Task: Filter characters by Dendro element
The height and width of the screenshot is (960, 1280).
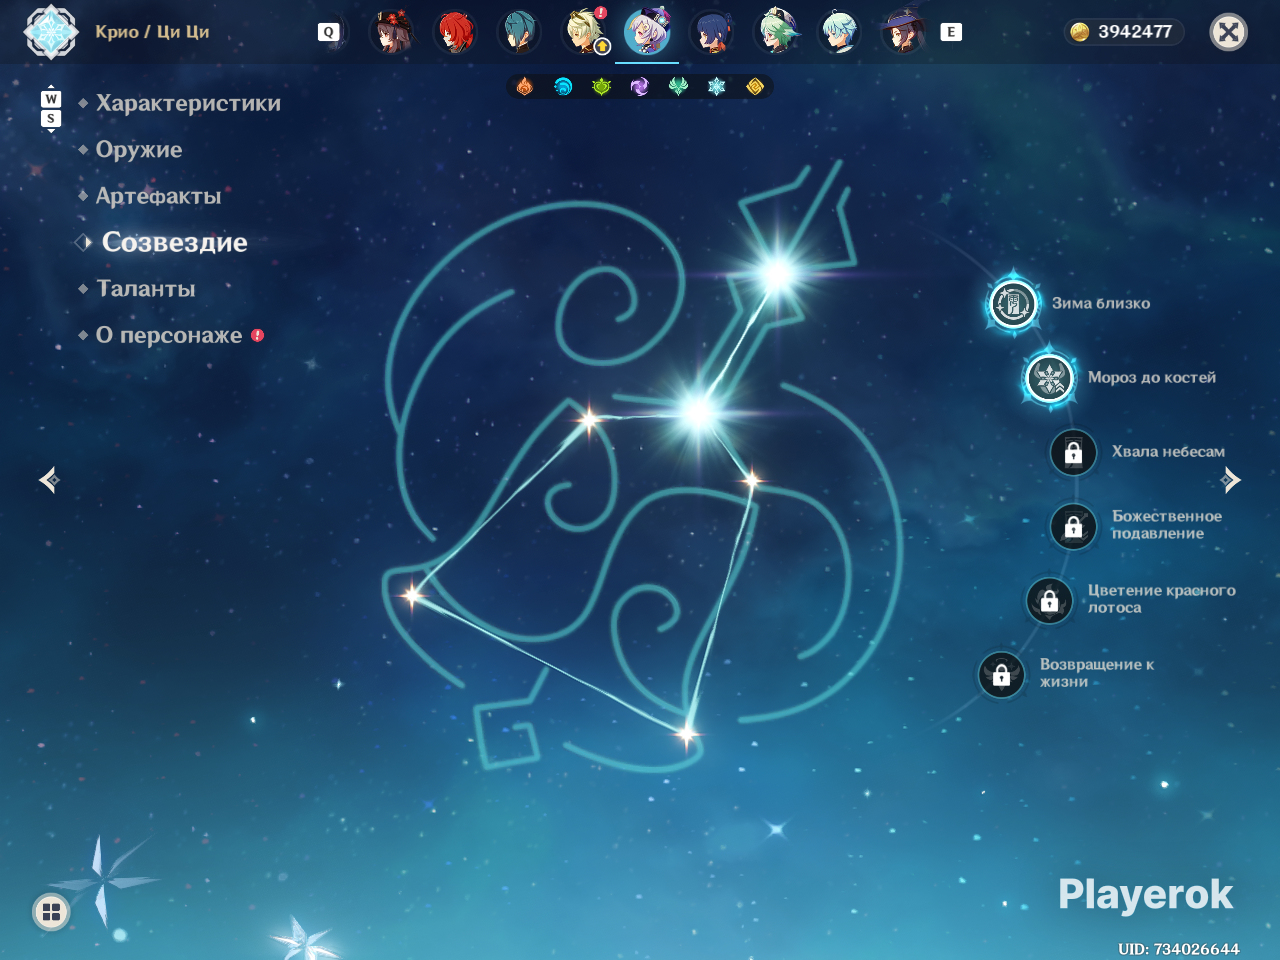Action: [601, 87]
